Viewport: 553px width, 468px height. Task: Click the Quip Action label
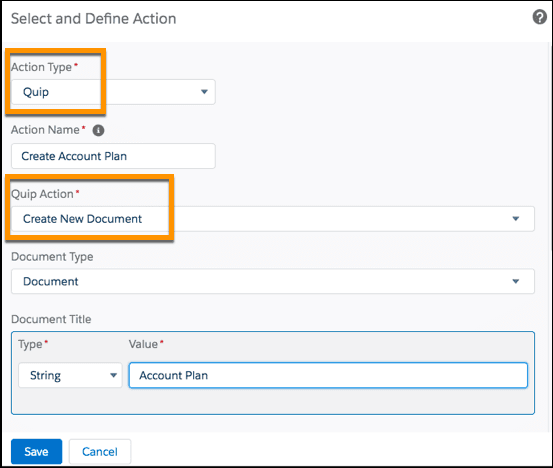pos(42,194)
